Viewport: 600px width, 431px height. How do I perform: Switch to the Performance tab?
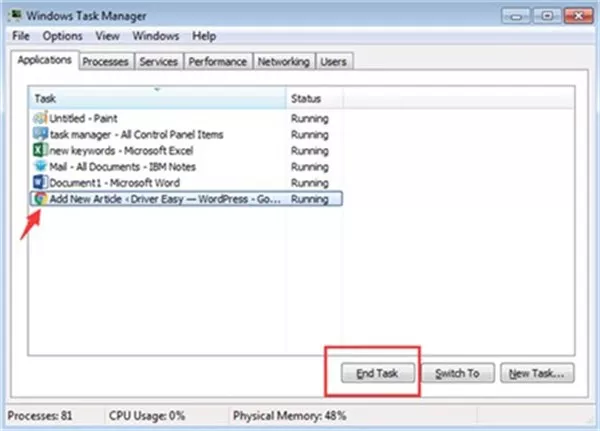(218, 62)
